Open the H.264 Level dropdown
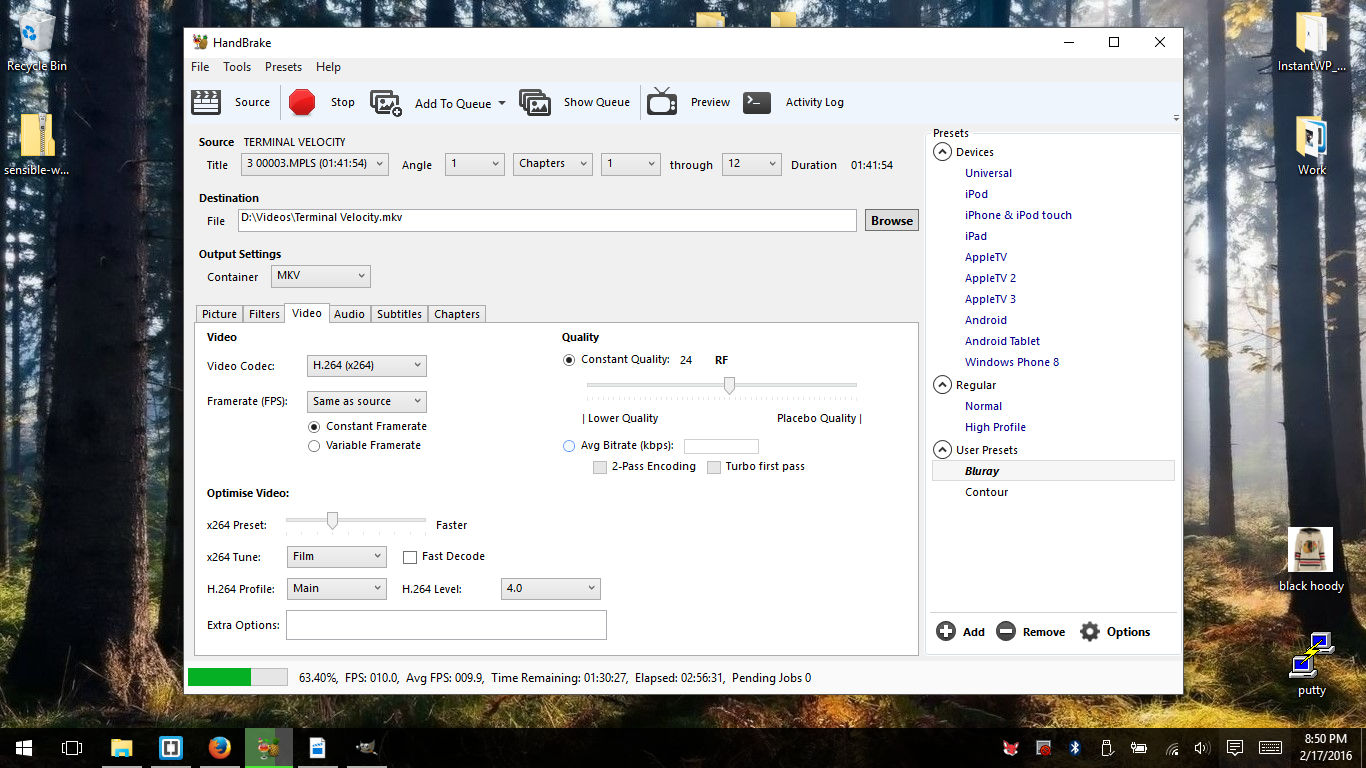The image size is (1366, 768). (x=550, y=589)
